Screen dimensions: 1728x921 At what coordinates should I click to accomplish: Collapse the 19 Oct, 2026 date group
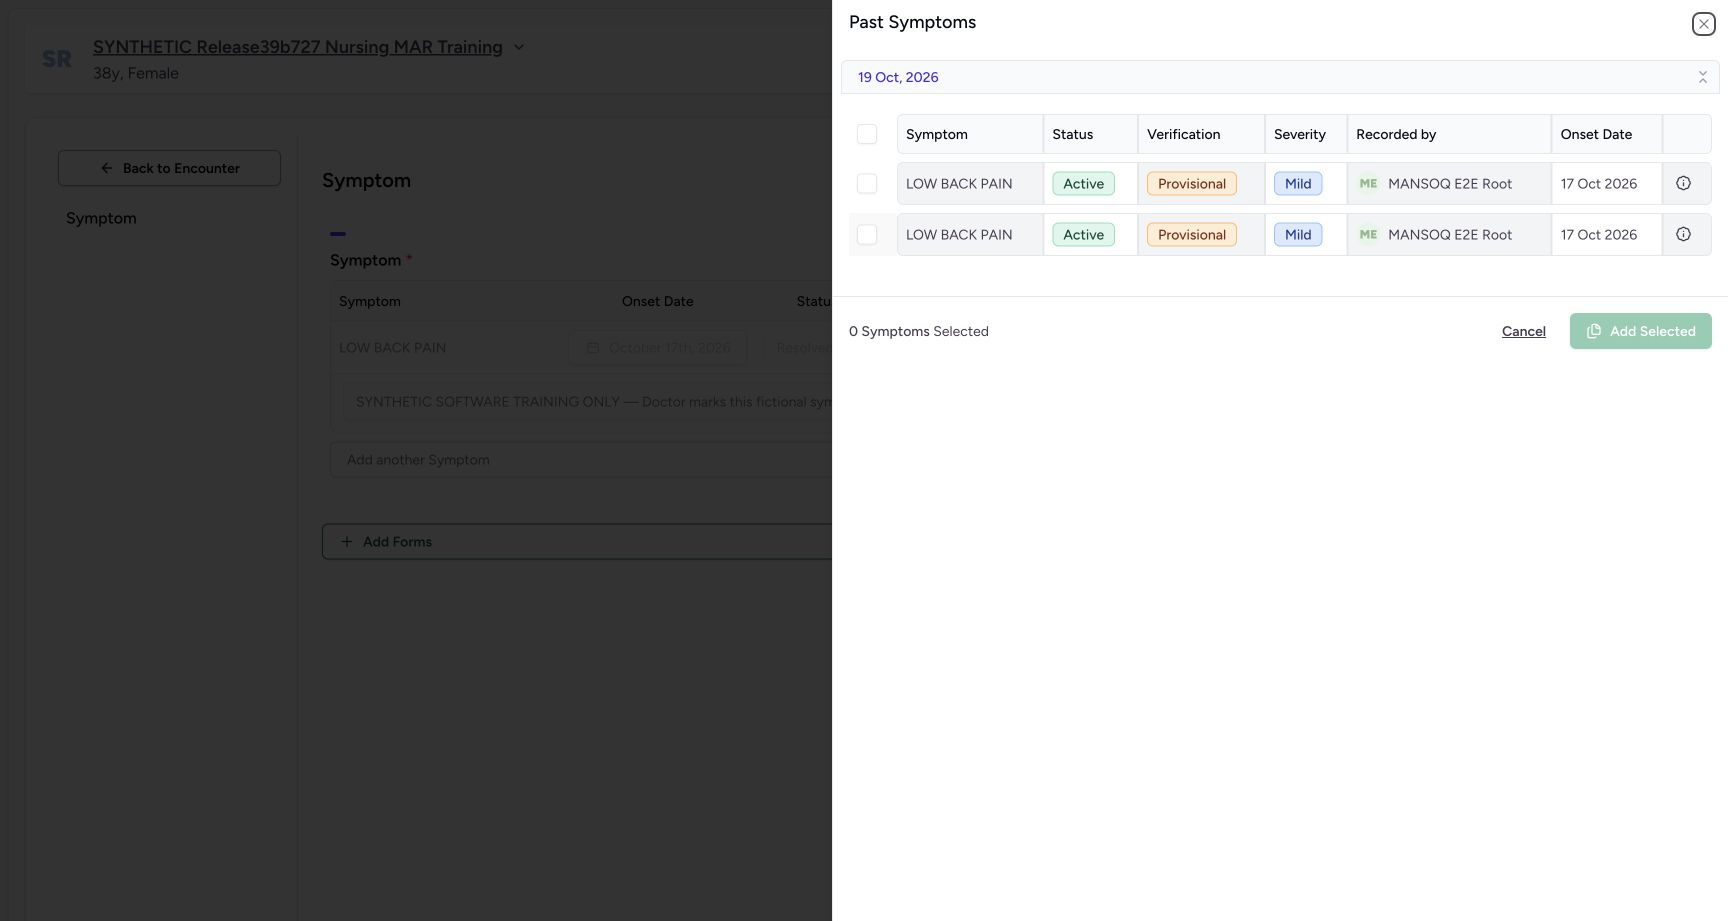click(x=1702, y=77)
